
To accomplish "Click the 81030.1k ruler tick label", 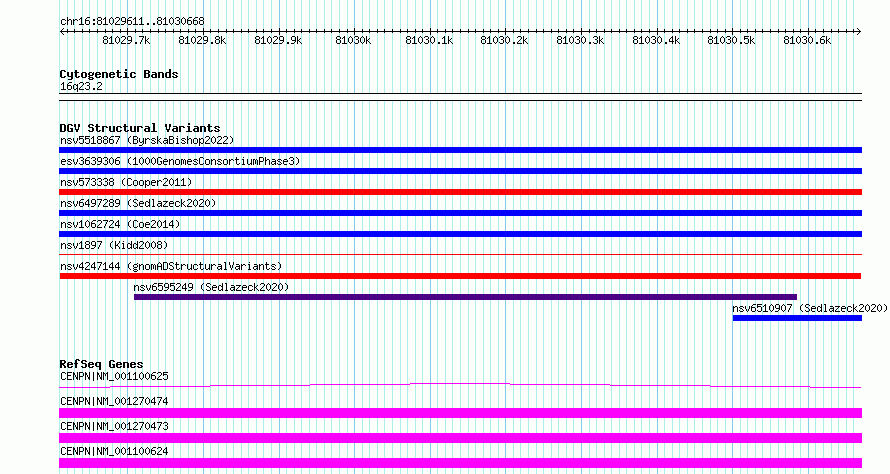I will (429, 40).
